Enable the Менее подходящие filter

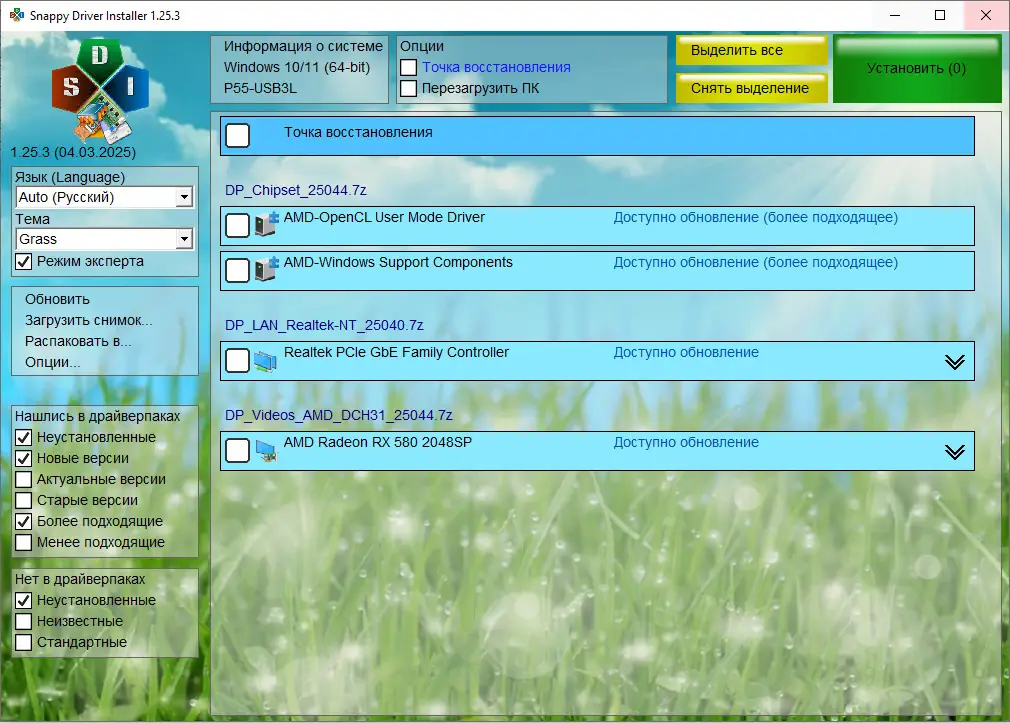(x=24, y=543)
